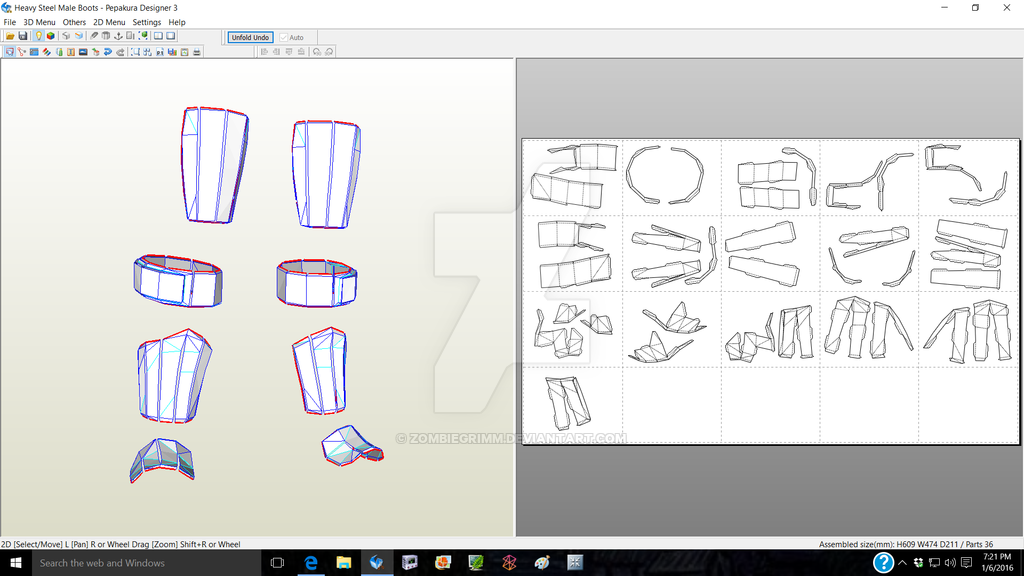Click the anchor icon in toolbar
Image resolution: width=1024 pixels, height=576 pixels.
118,36
